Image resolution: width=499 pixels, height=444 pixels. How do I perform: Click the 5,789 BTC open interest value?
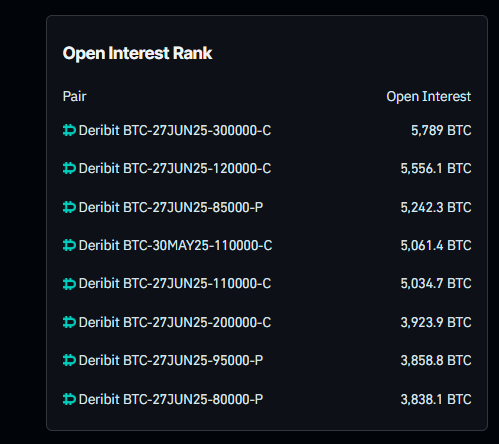[x=441, y=130]
